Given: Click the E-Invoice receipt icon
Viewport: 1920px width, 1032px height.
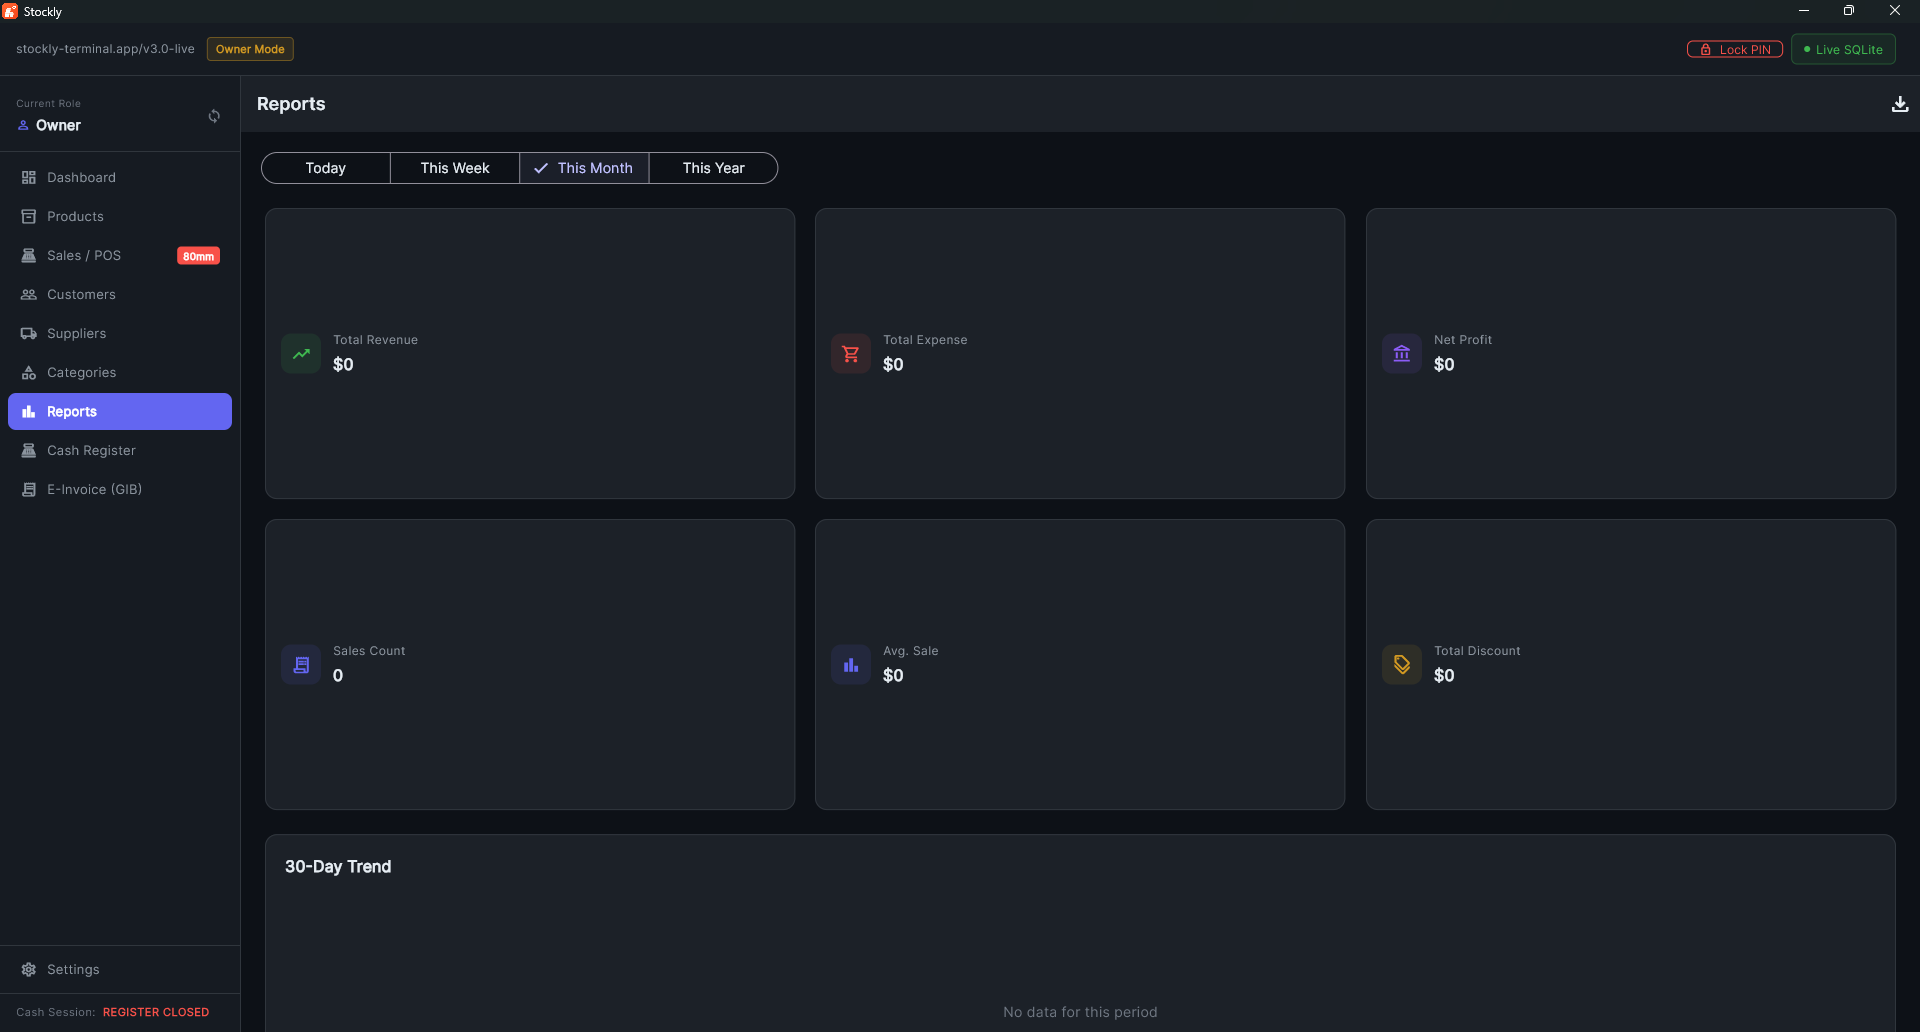Looking at the screenshot, I should point(29,489).
